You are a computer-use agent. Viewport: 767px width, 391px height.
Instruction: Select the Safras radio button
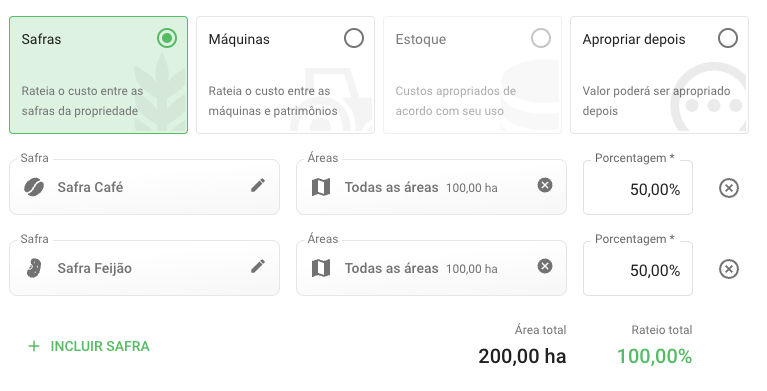(167, 38)
